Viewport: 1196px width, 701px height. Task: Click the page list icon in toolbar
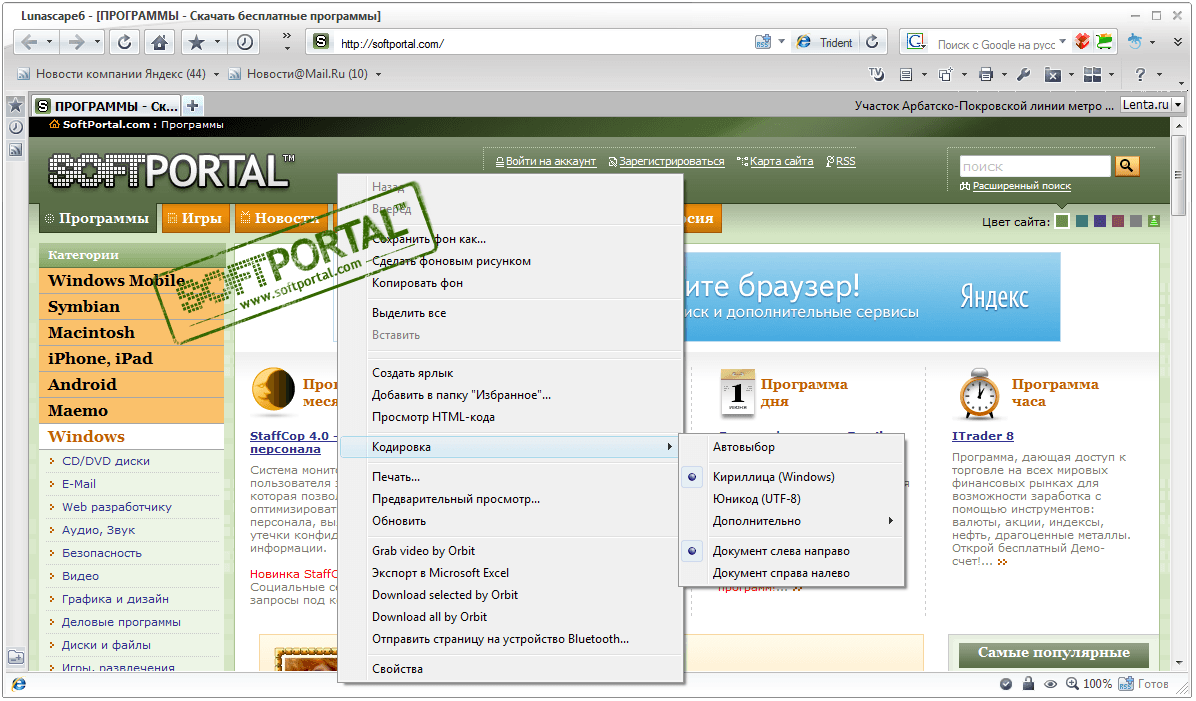(905, 74)
